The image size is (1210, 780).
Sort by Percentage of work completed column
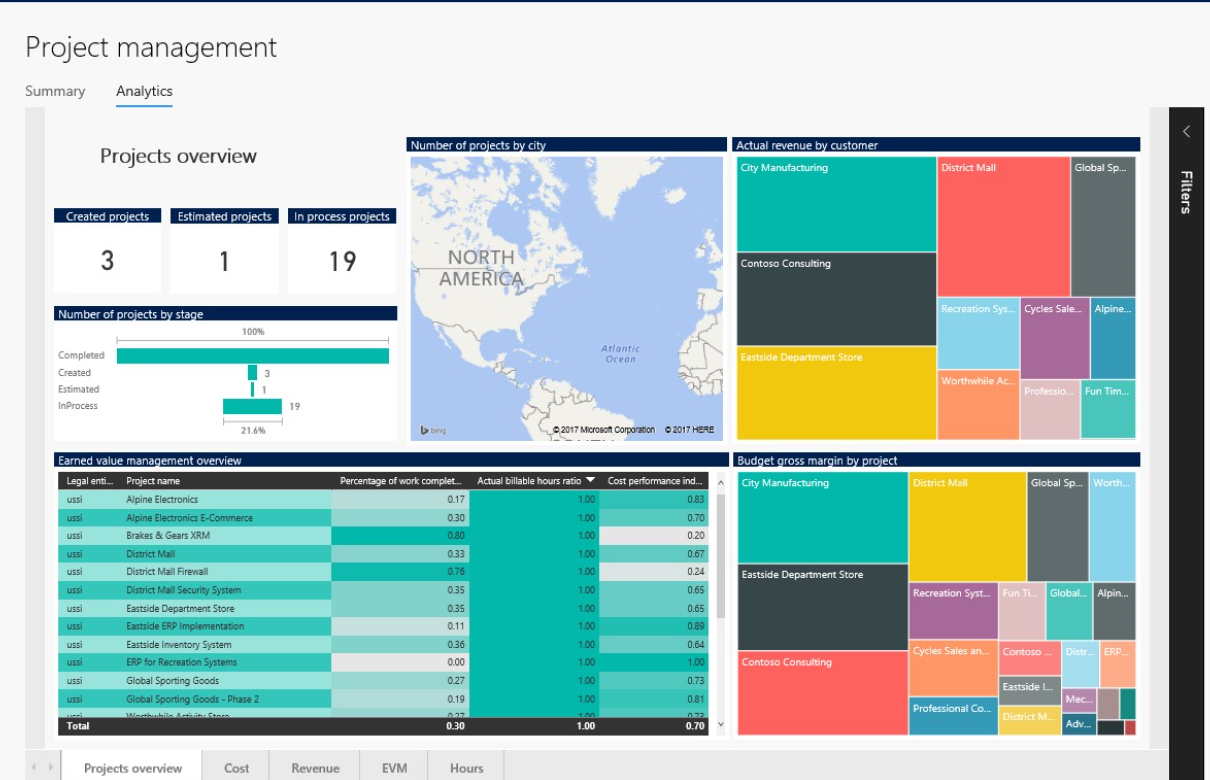coord(400,481)
